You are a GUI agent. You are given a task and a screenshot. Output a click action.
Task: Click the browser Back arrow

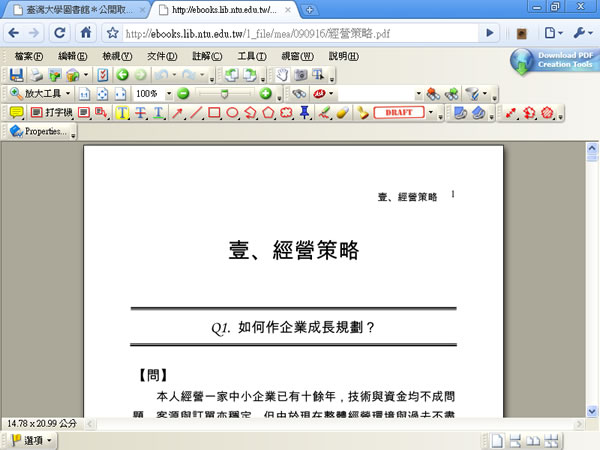point(14,33)
